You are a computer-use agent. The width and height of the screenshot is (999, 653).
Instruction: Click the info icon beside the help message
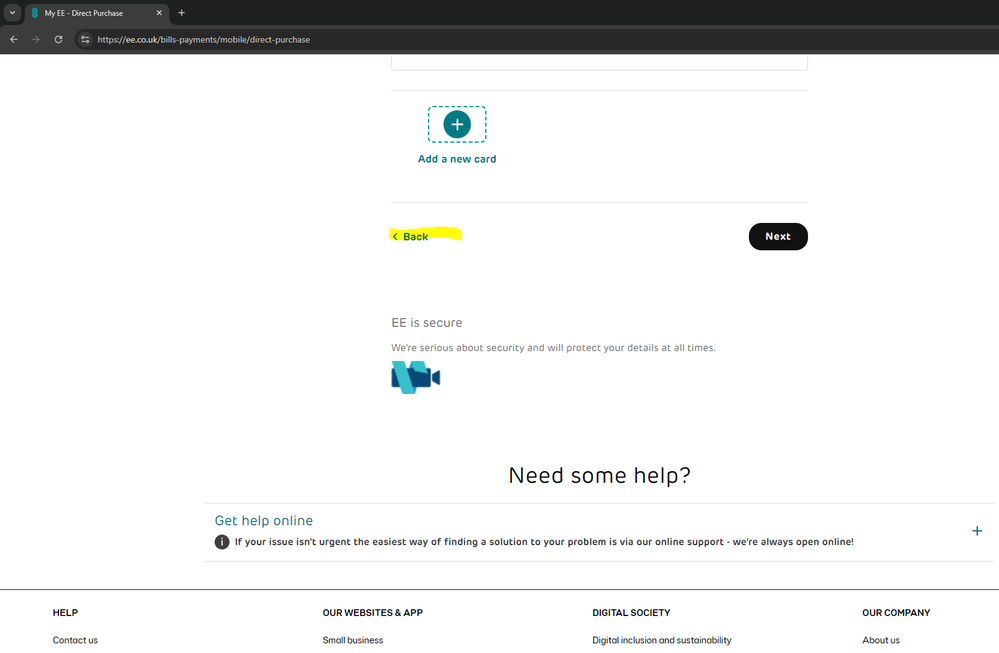tap(222, 542)
